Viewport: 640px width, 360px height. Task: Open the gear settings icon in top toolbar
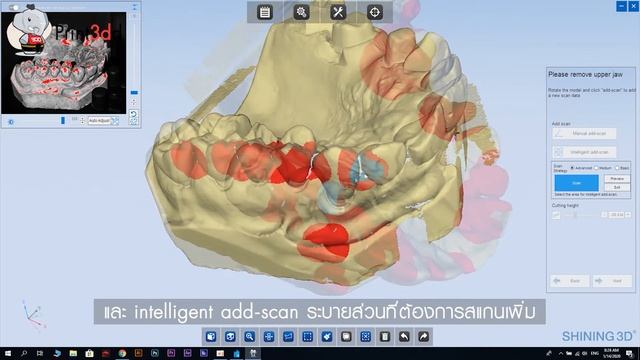pos(301,12)
